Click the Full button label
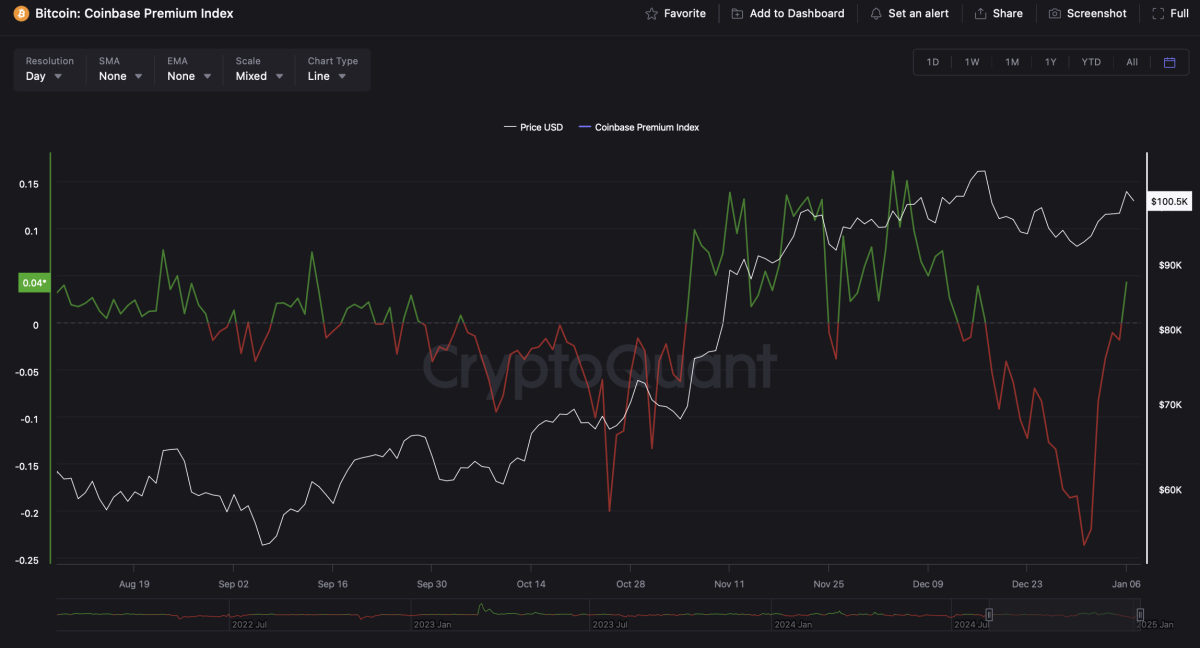Viewport: 1200px width, 648px height. point(1179,14)
